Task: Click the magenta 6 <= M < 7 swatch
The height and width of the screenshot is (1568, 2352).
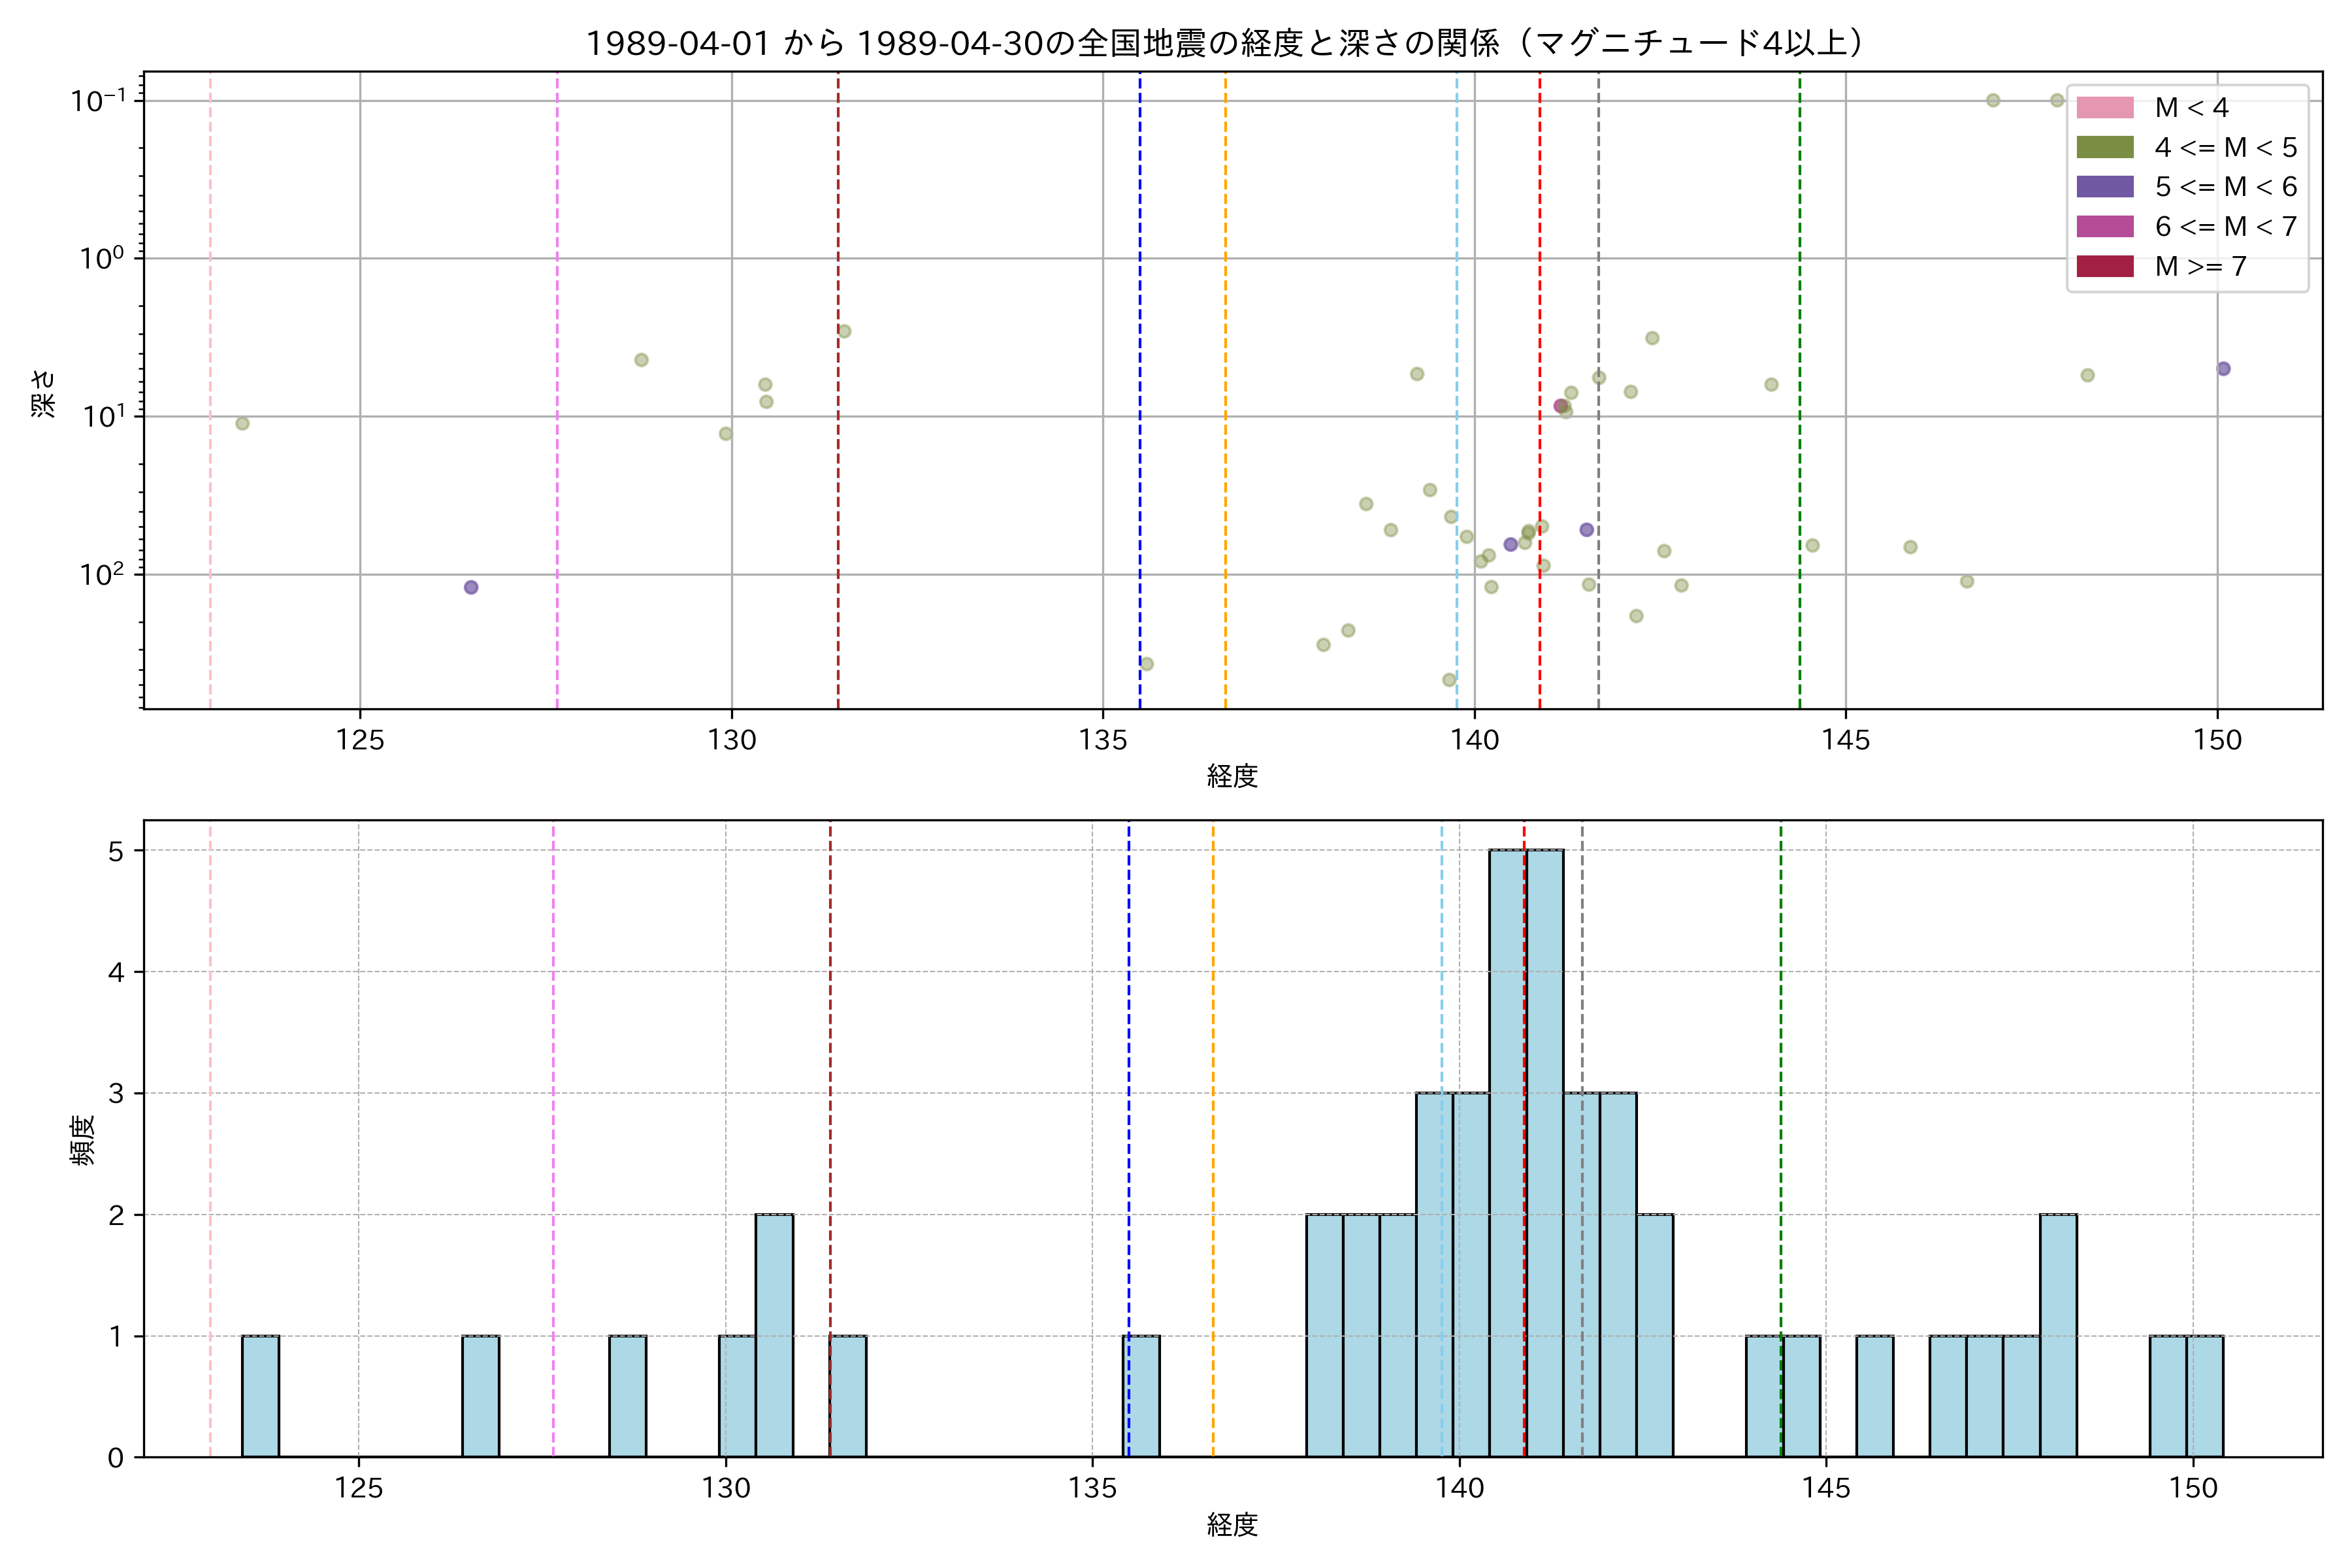Action: 2104,227
